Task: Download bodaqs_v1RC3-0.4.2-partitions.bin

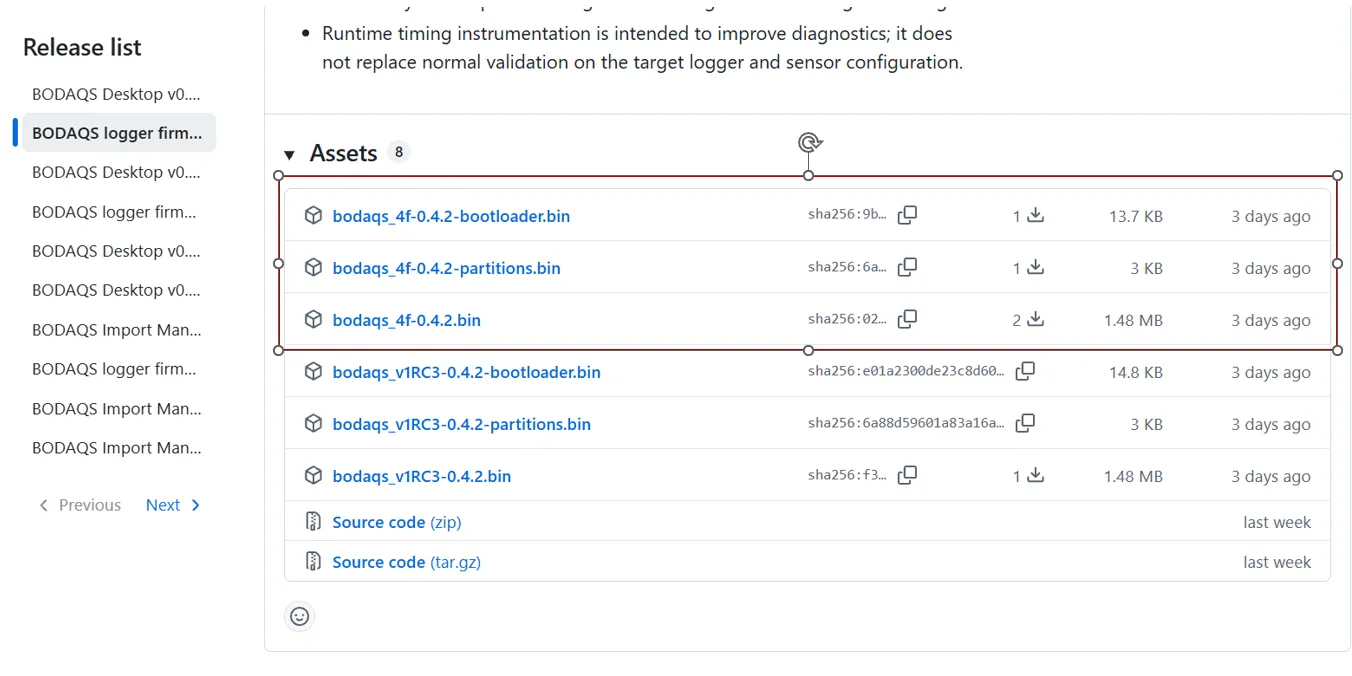Action: click(461, 424)
